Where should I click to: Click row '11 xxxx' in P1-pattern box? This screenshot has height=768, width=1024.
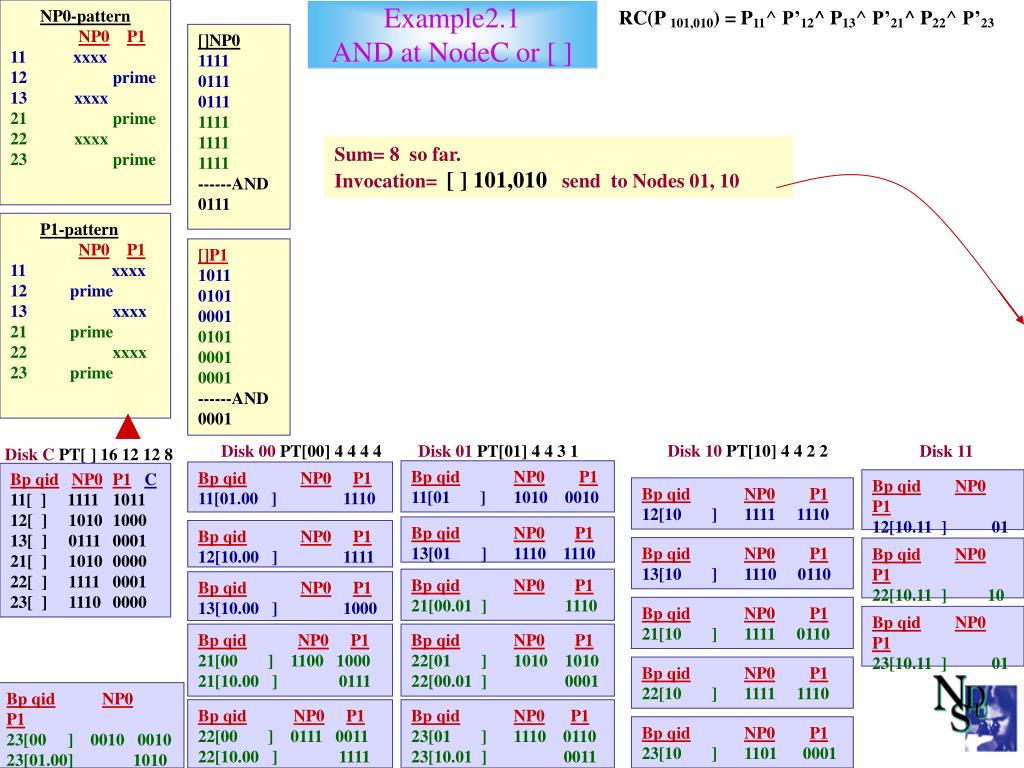click(x=78, y=270)
